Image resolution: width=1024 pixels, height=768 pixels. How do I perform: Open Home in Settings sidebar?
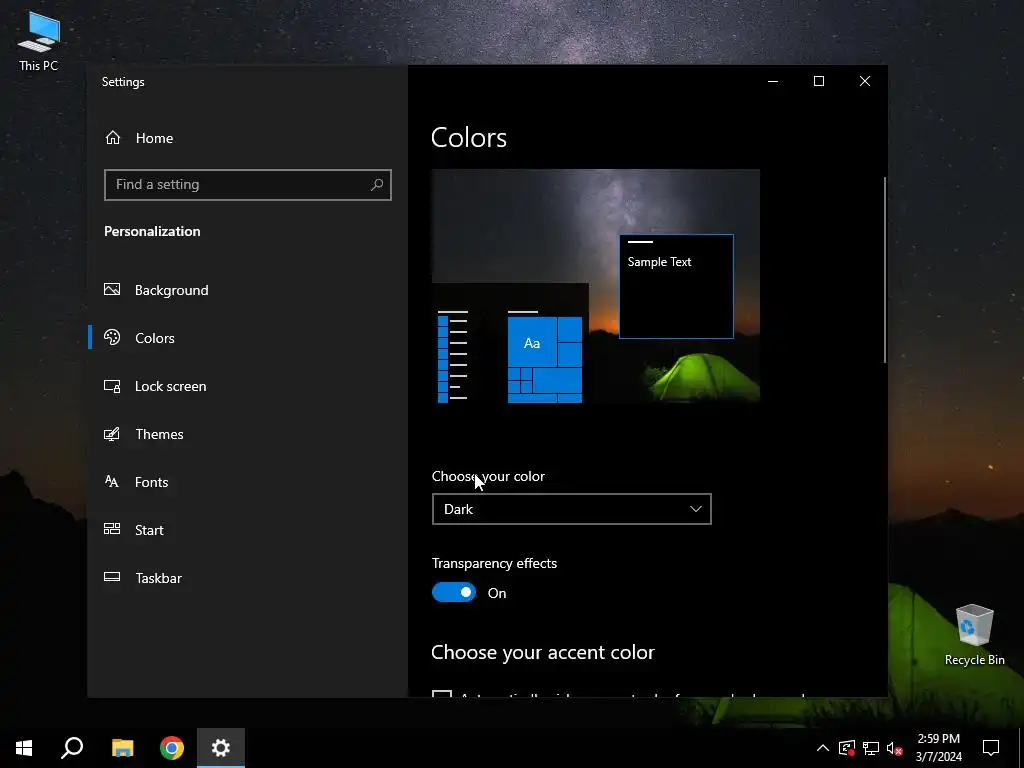click(x=139, y=138)
